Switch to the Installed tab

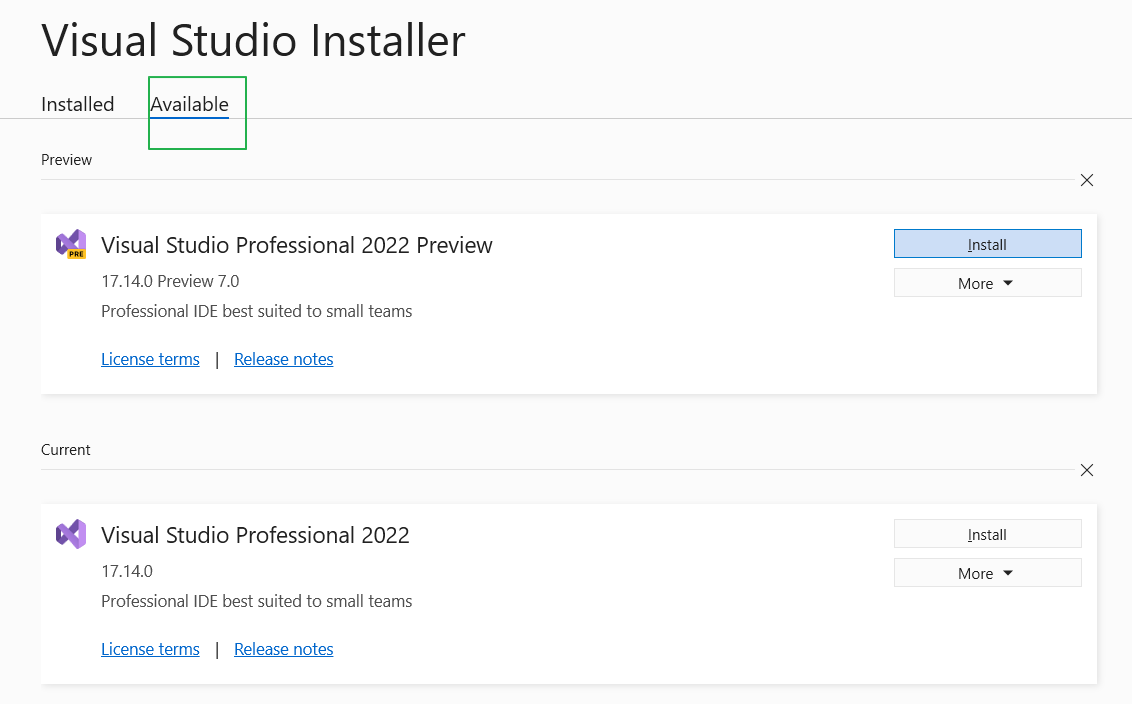tap(77, 104)
